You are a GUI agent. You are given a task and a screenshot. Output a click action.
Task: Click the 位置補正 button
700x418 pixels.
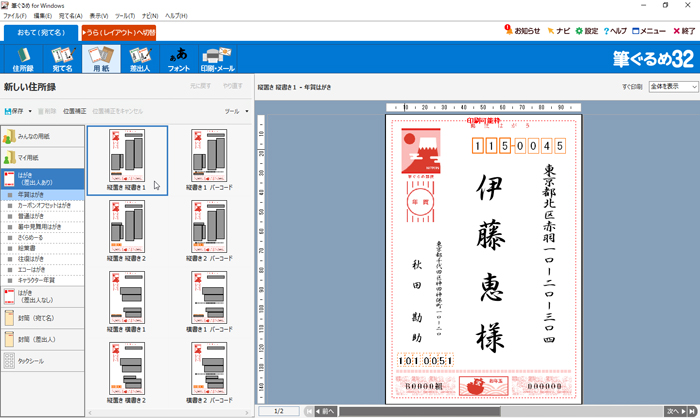(x=74, y=111)
